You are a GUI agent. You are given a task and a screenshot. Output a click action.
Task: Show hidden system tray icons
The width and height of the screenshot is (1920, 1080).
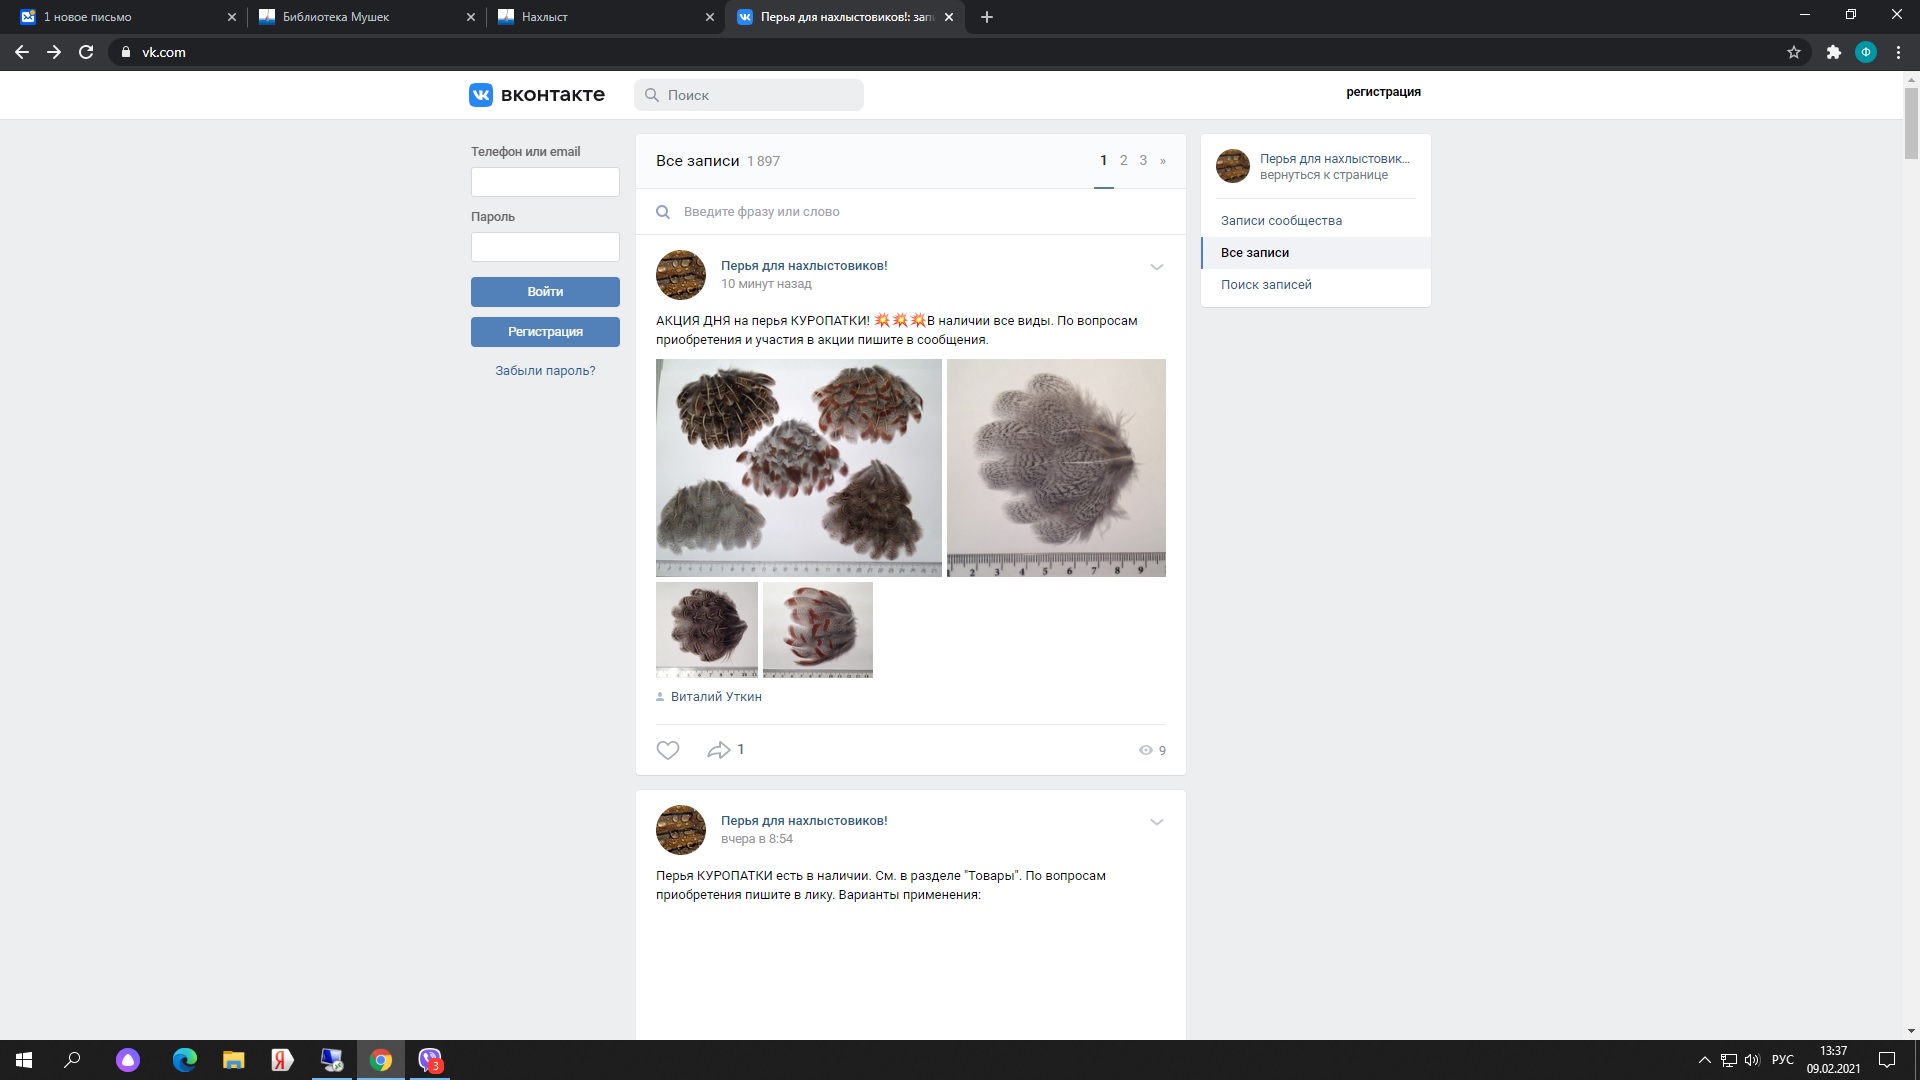tap(1704, 1060)
